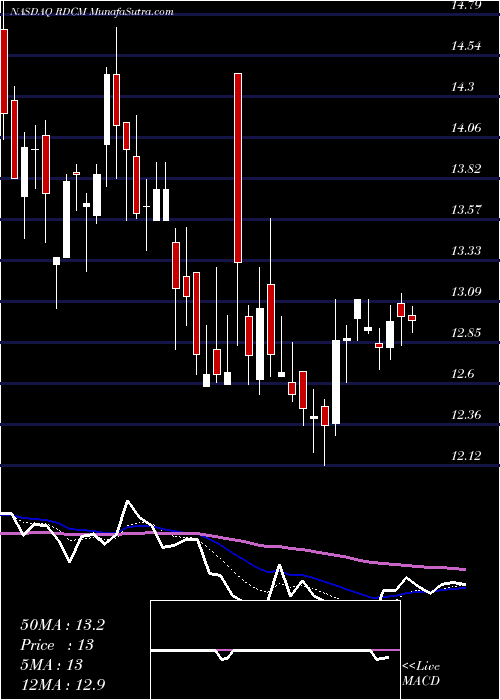Click the 14.54 price axis label
Viewport: 500px width, 700px height.
click(x=467, y=46)
